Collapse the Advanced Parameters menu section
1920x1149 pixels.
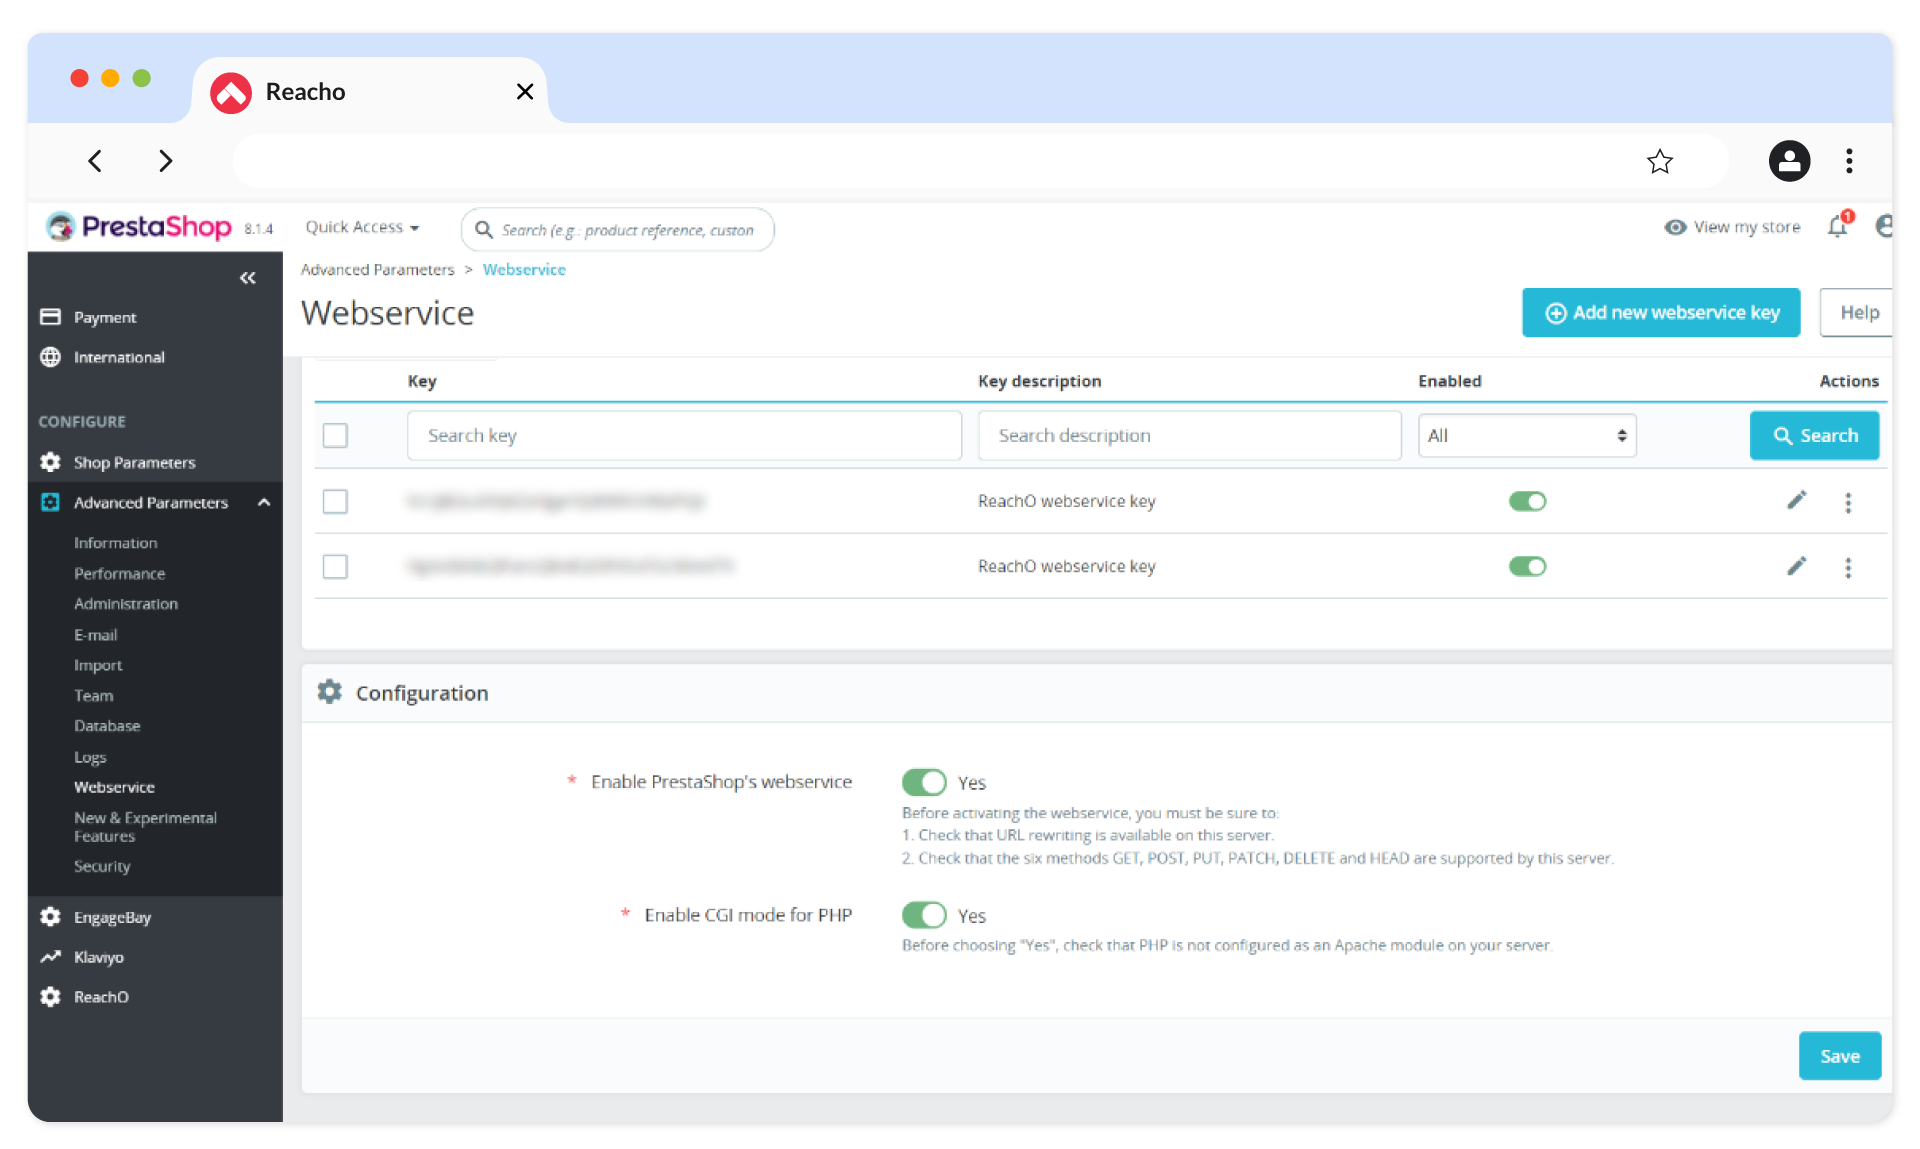[264, 502]
